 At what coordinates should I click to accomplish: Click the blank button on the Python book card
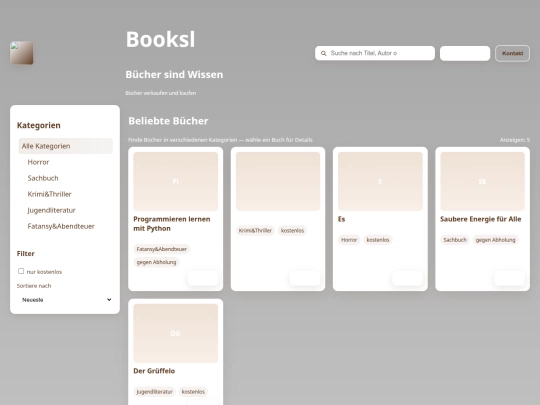click(x=203, y=278)
